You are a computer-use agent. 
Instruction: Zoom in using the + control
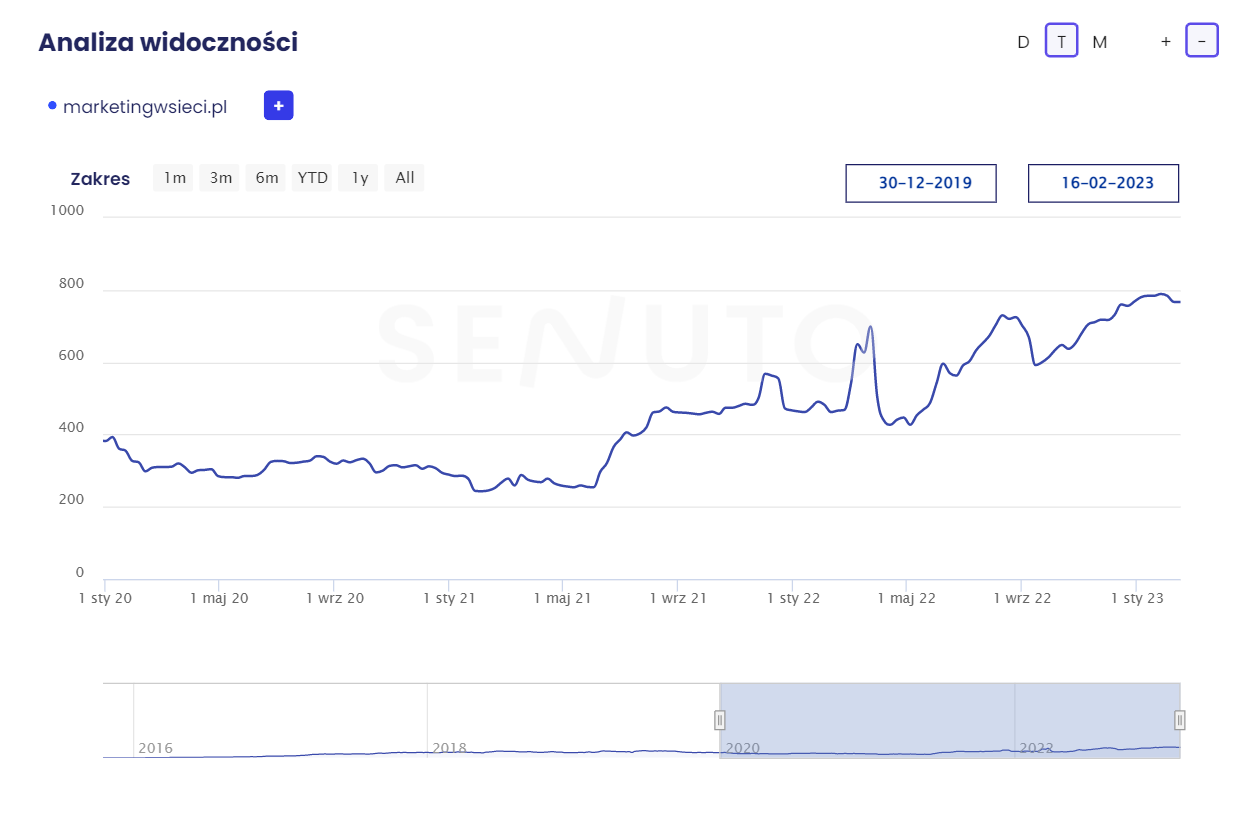tap(1165, 41)
